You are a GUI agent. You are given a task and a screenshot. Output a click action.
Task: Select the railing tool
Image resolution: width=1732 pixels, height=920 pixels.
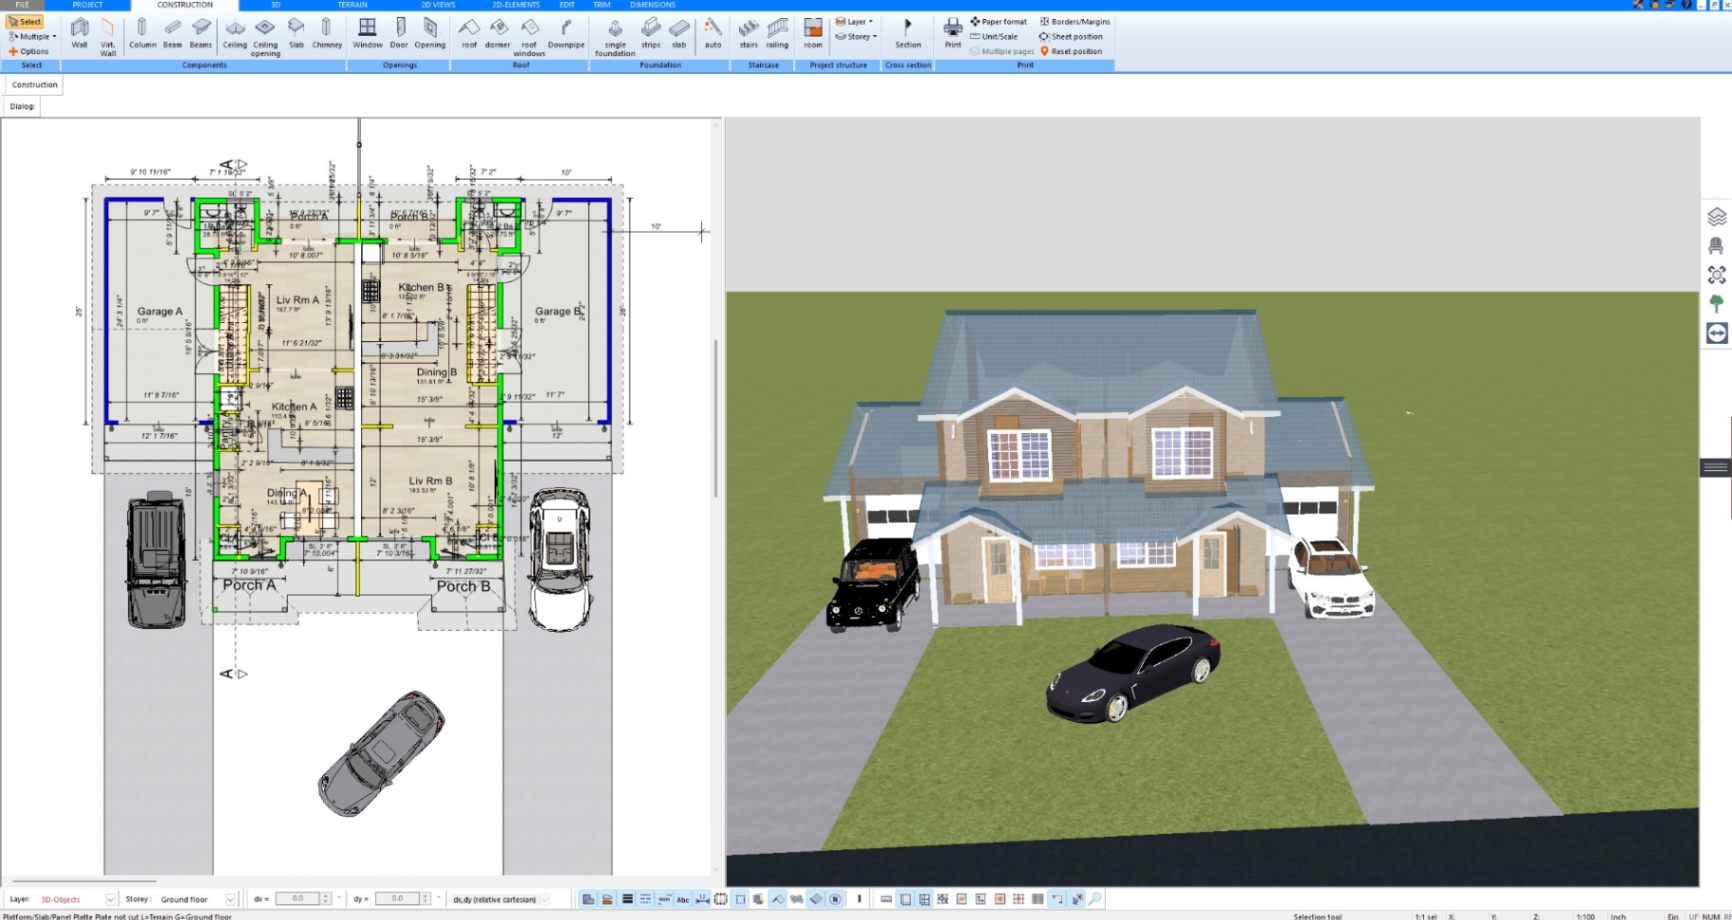point(777,33)
